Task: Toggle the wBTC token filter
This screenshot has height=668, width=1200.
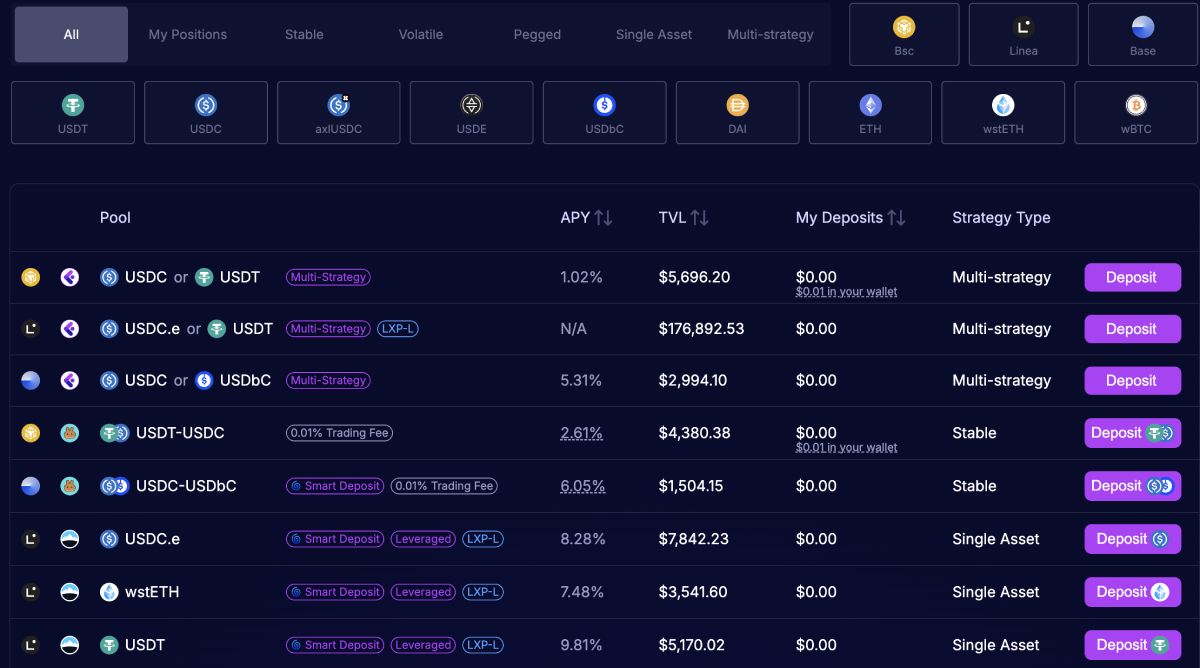Action: (x=1136, y=113)
